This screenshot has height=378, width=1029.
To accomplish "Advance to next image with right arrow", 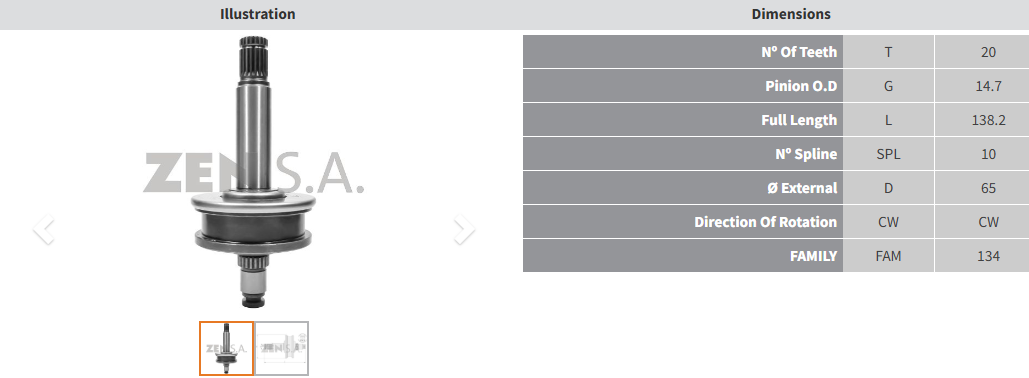I will coord(464,230).
